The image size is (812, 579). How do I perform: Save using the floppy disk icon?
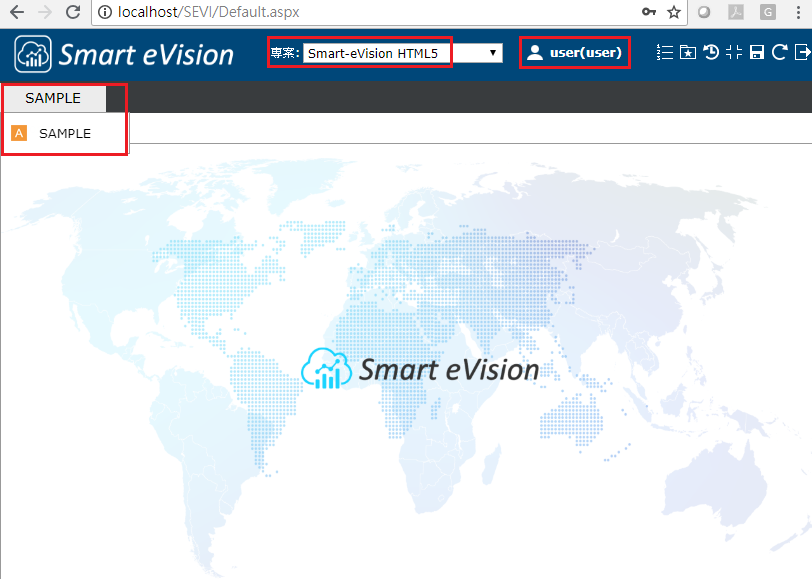pos(756,52)
